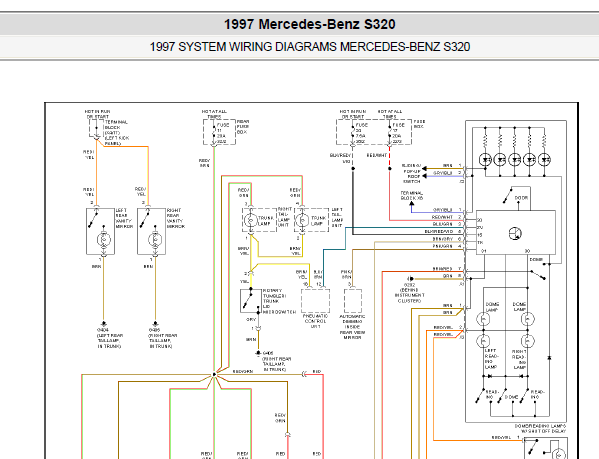The width and height of the screenshot is (599, 459).
Task: Select Fuse 11 in the rear fuse box
Action: tap(215, 132)
